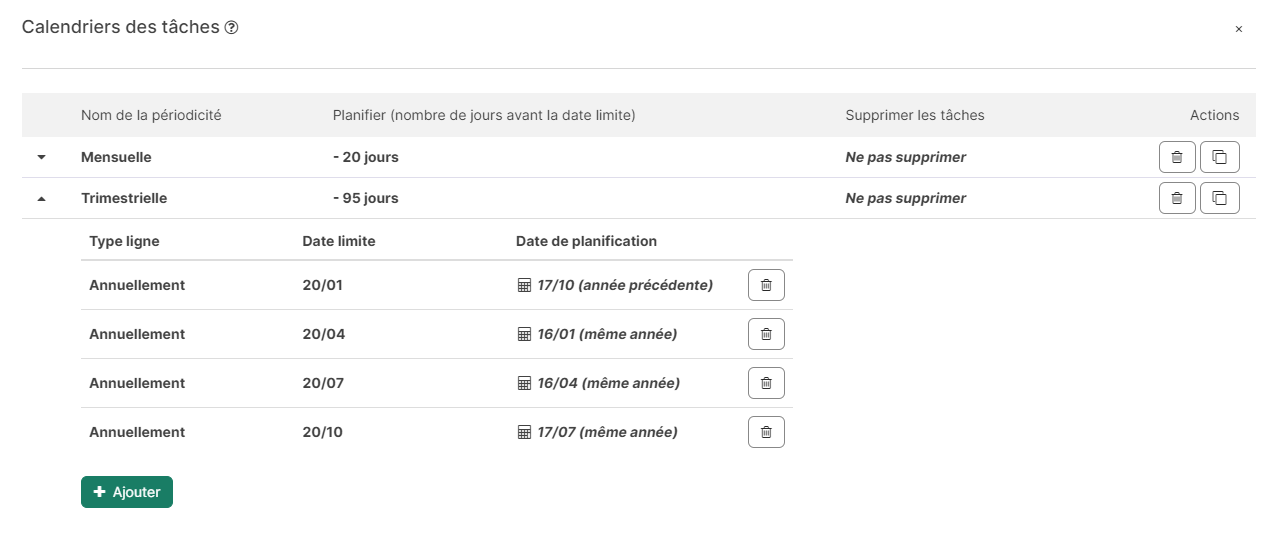
Task: Click the Ajouter button
Action: 127,492
